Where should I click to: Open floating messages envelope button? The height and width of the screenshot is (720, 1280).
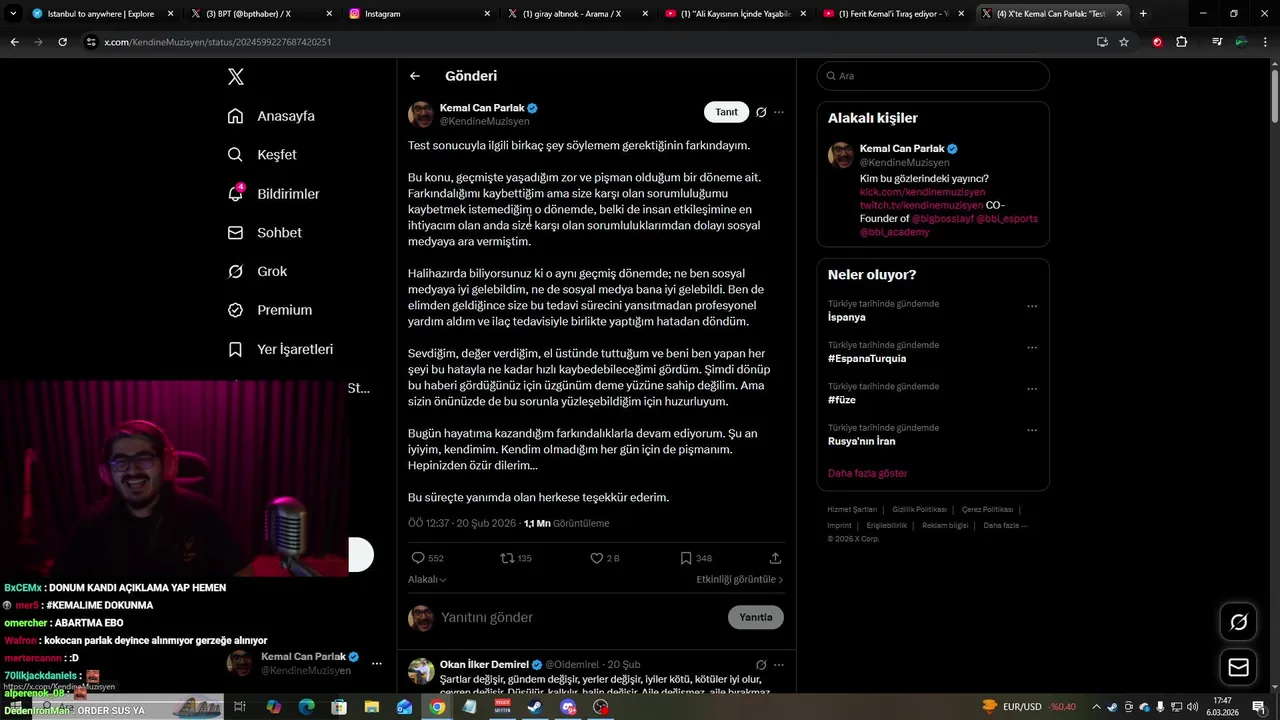click(x=1238, y=667)
